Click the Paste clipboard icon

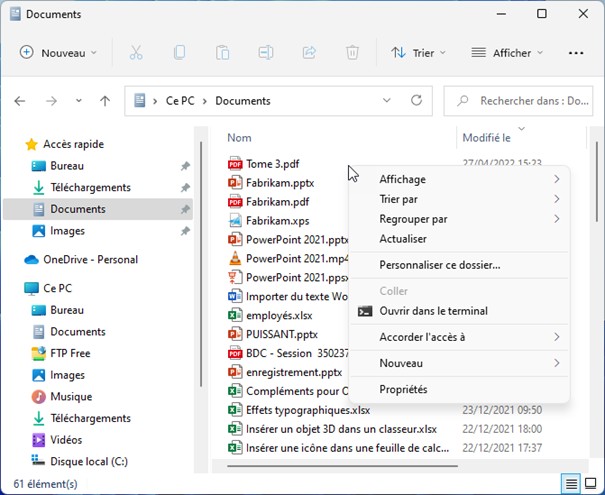pos(222,53)
